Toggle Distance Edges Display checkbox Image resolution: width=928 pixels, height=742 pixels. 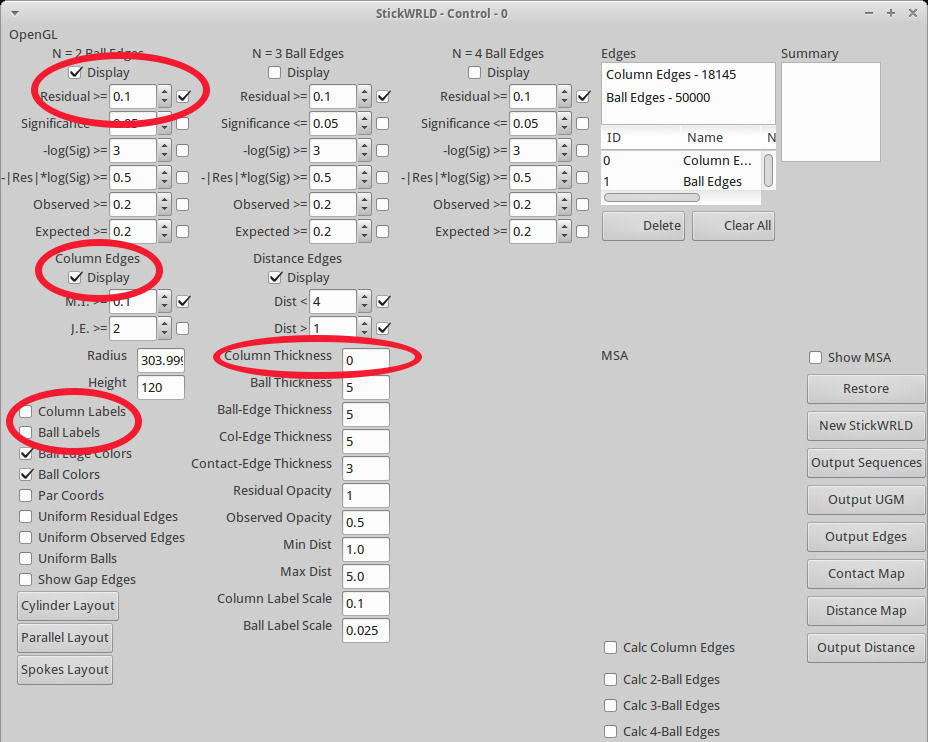(x=275, y=278)
